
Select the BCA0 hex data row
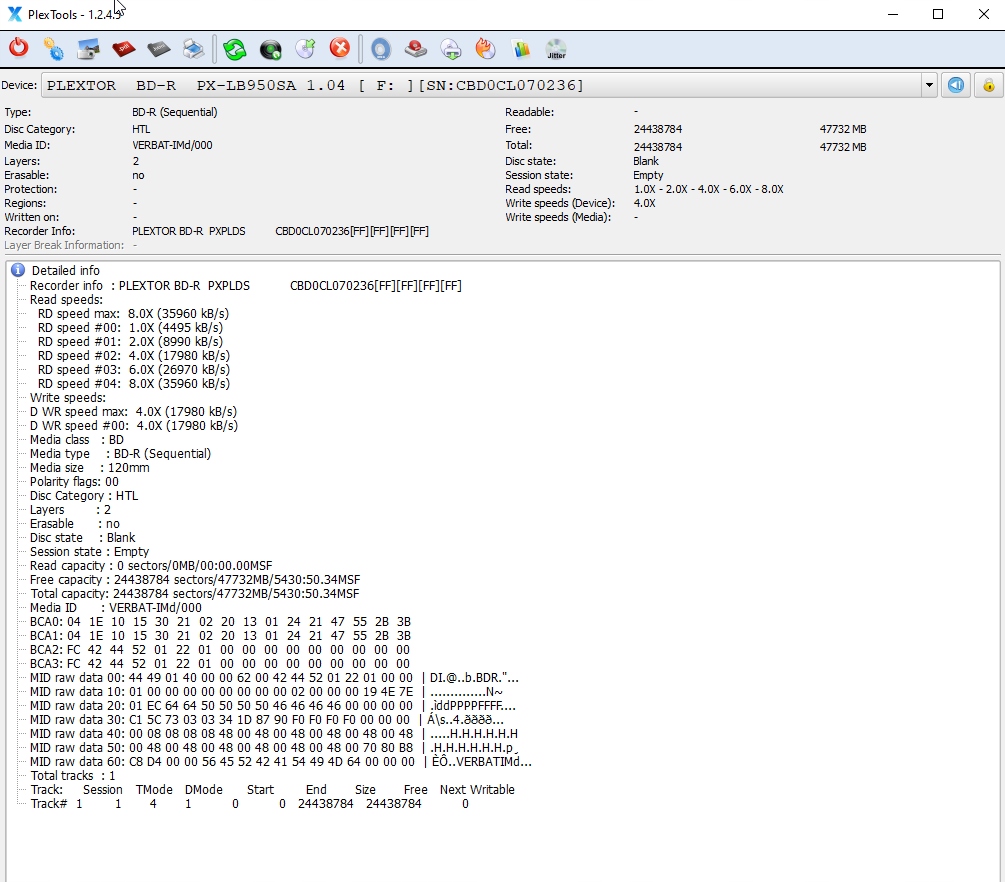(x=220, y=622)
